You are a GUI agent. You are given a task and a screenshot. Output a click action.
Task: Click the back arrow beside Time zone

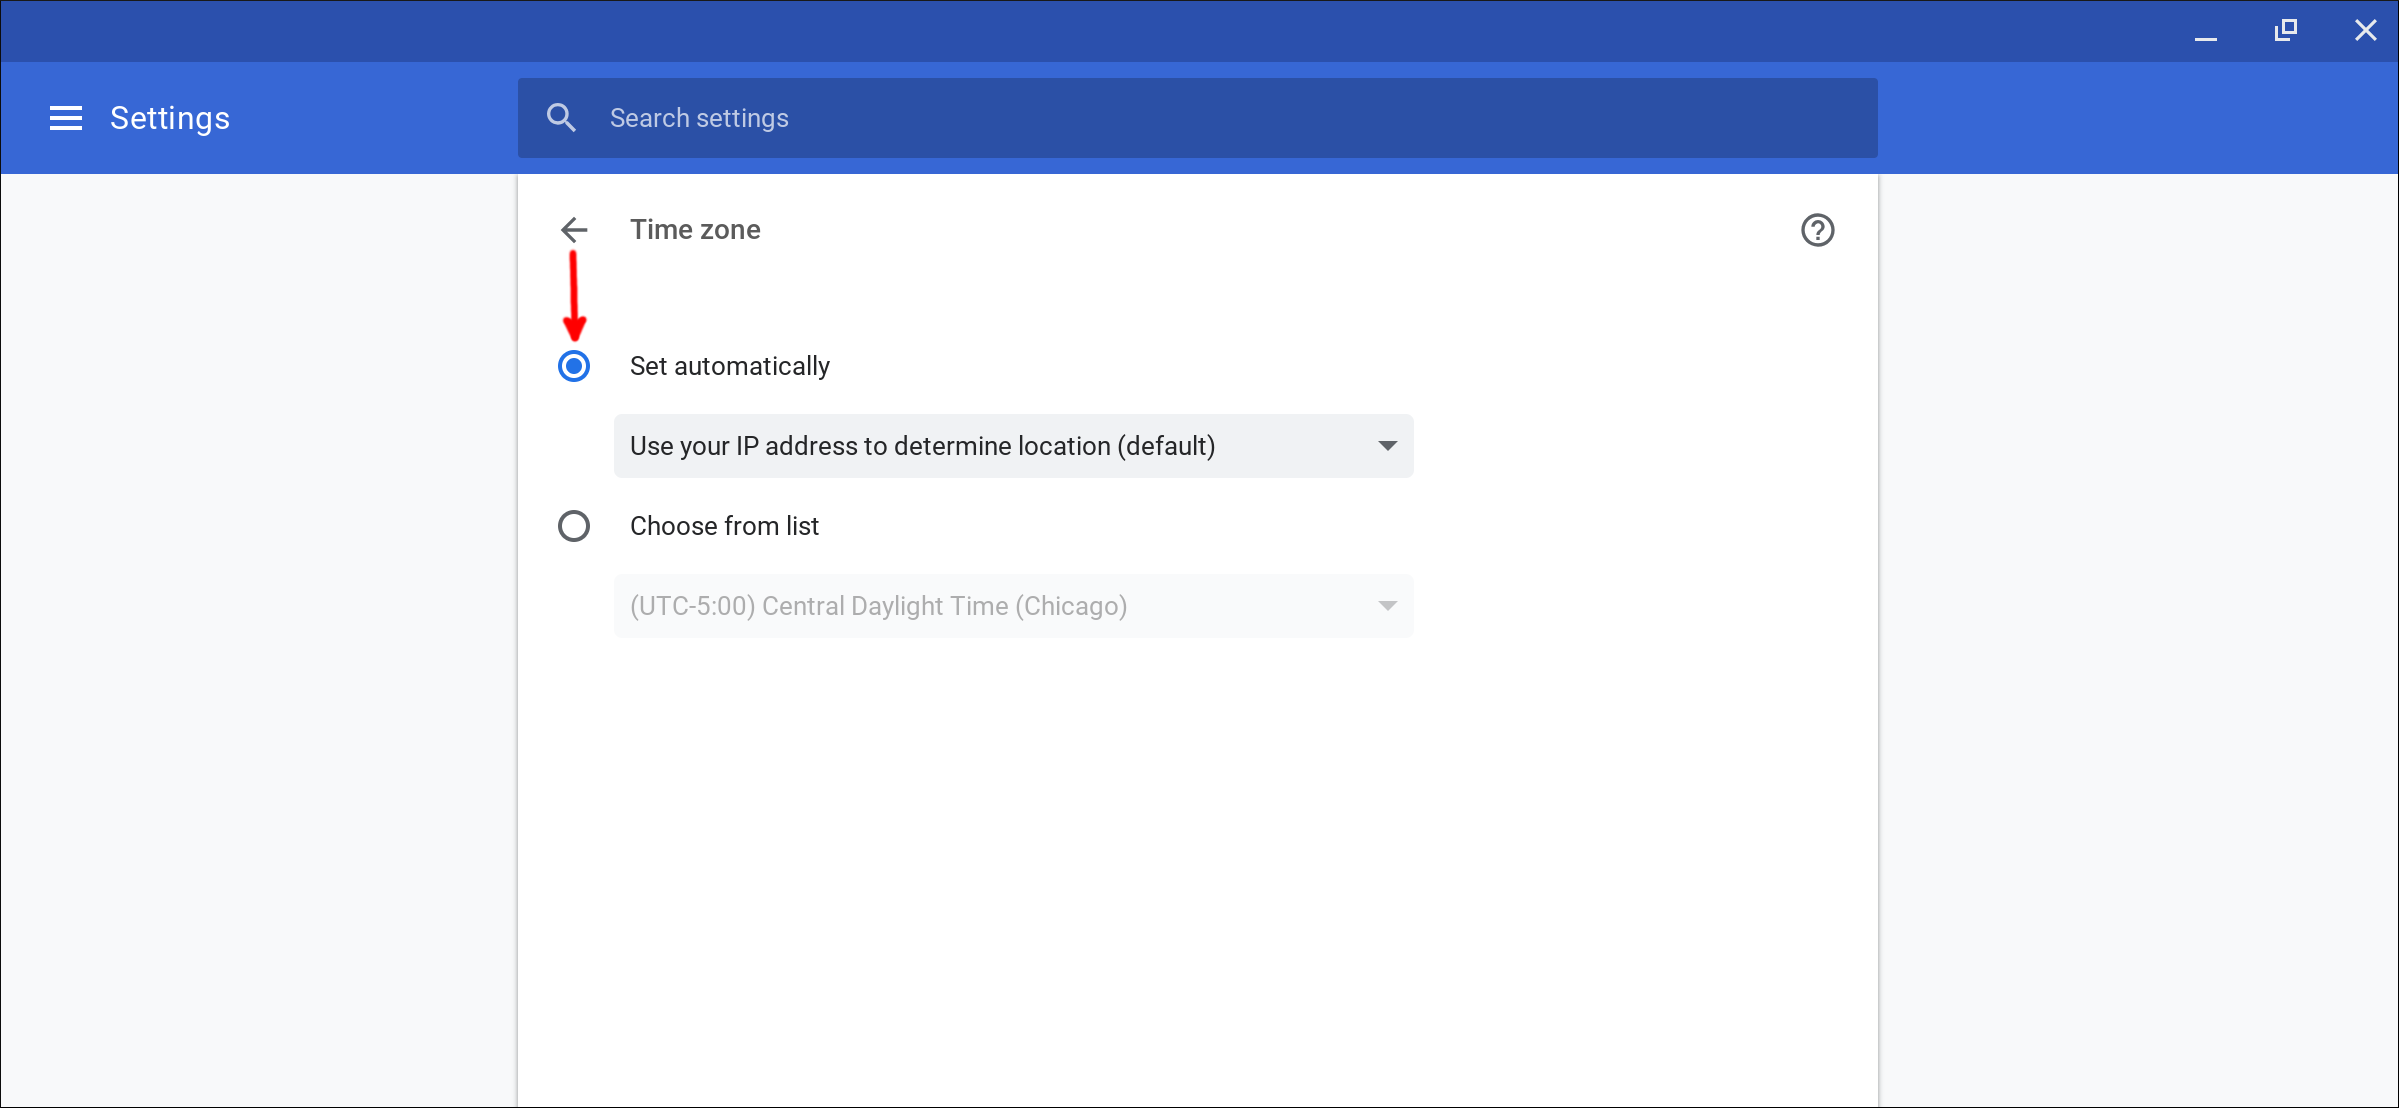coord(573,230)
